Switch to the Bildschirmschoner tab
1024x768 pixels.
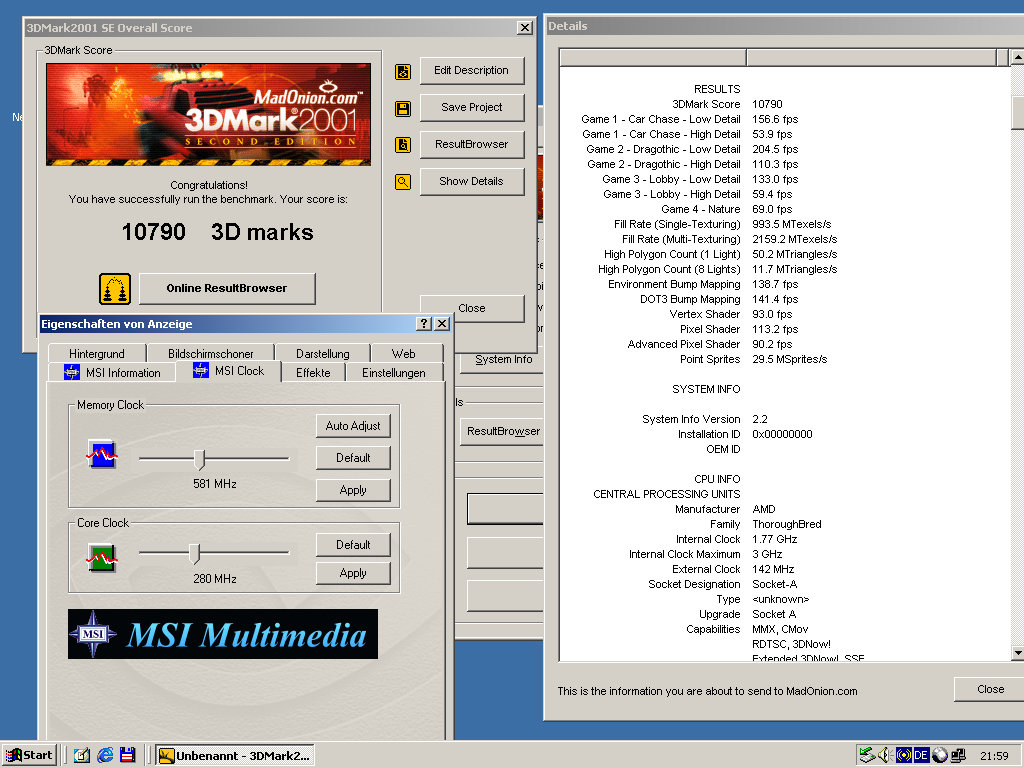tap(210, 353)
